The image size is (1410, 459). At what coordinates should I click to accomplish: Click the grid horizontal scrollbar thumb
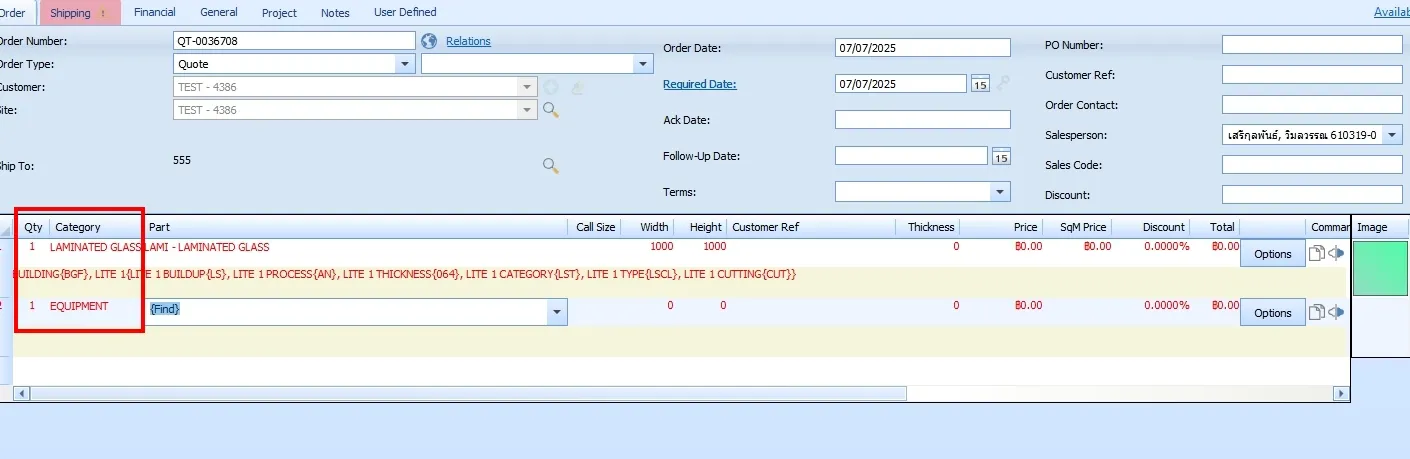tap(468, 393)
